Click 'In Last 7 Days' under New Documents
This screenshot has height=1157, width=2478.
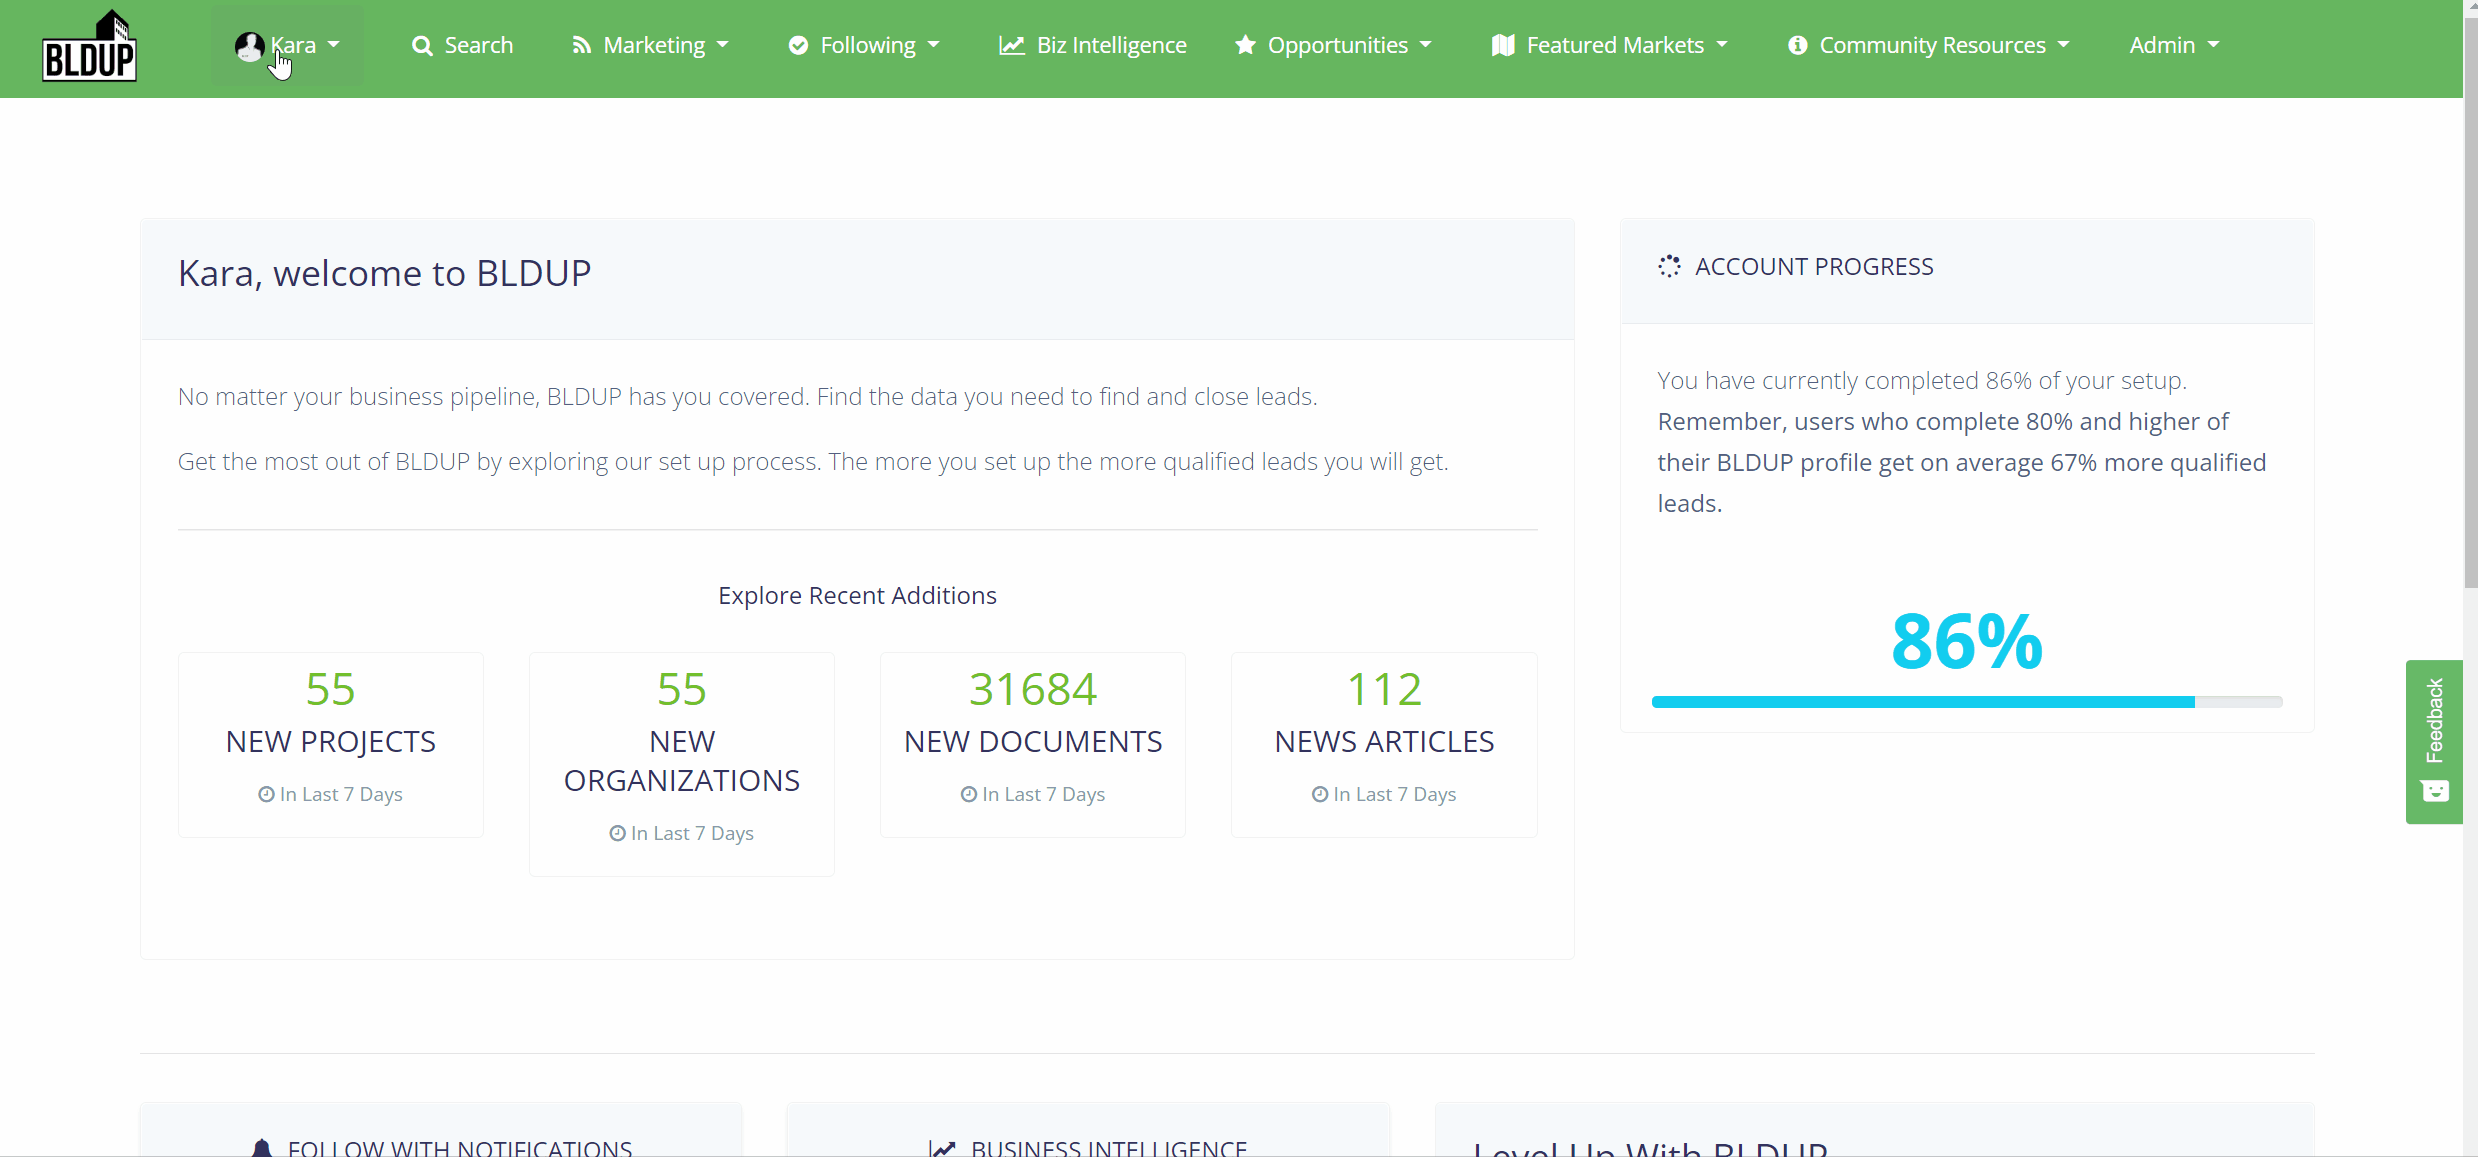point(1043,794)
